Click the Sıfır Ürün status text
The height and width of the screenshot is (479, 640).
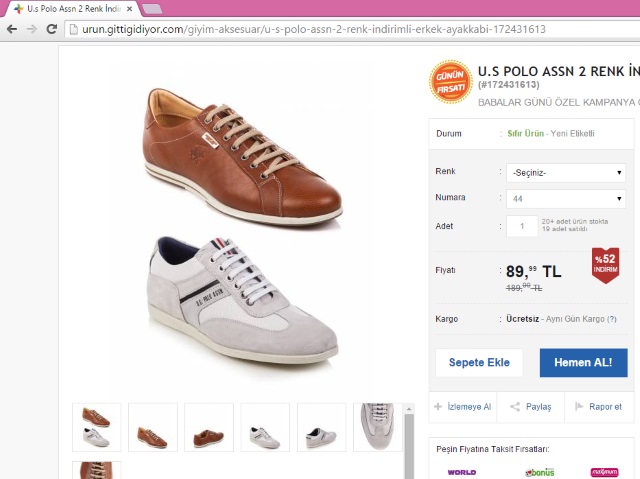tap(525, 133)
